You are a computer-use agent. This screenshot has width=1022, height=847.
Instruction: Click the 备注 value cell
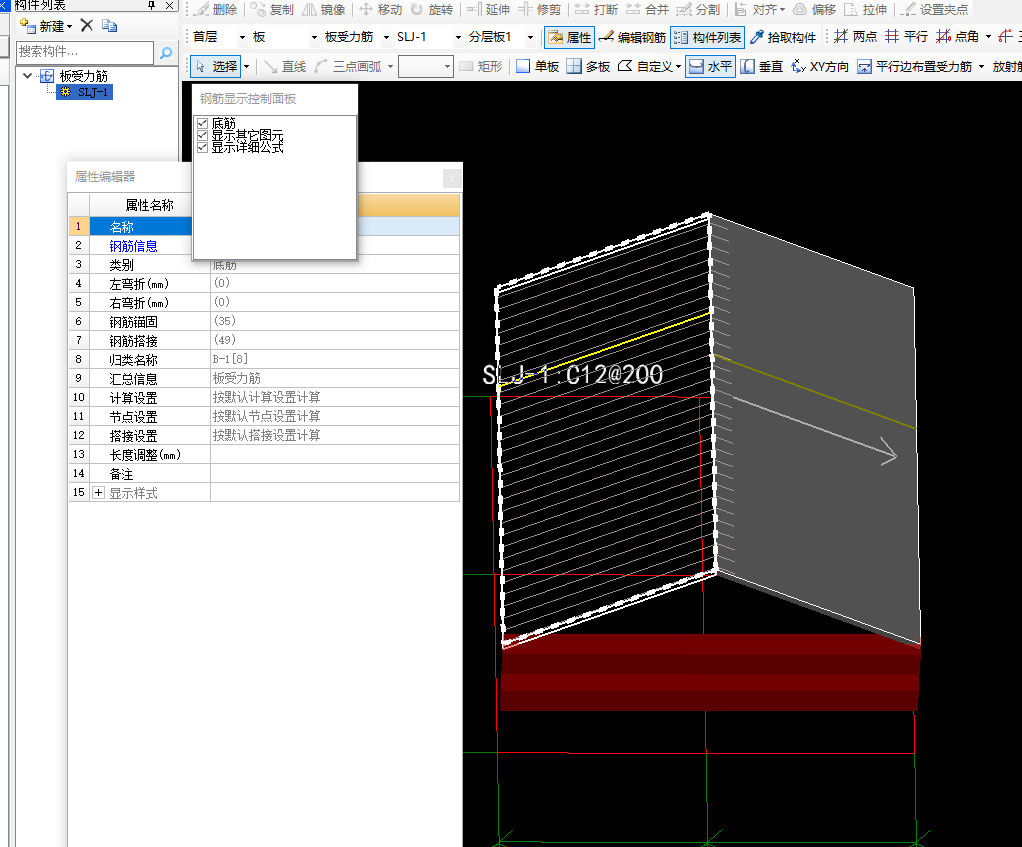pos(335,473)
